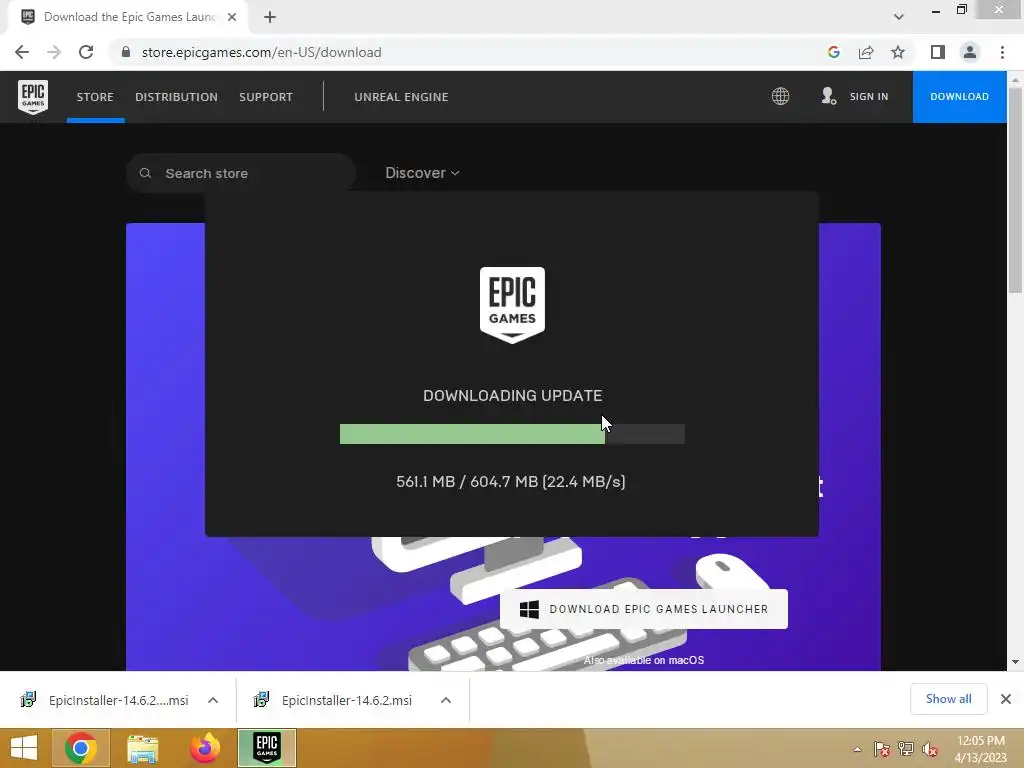This screenshot has width=1024, height=768.
Task: Open a new tab with the plus icon
Action: [x=270, y=17]
